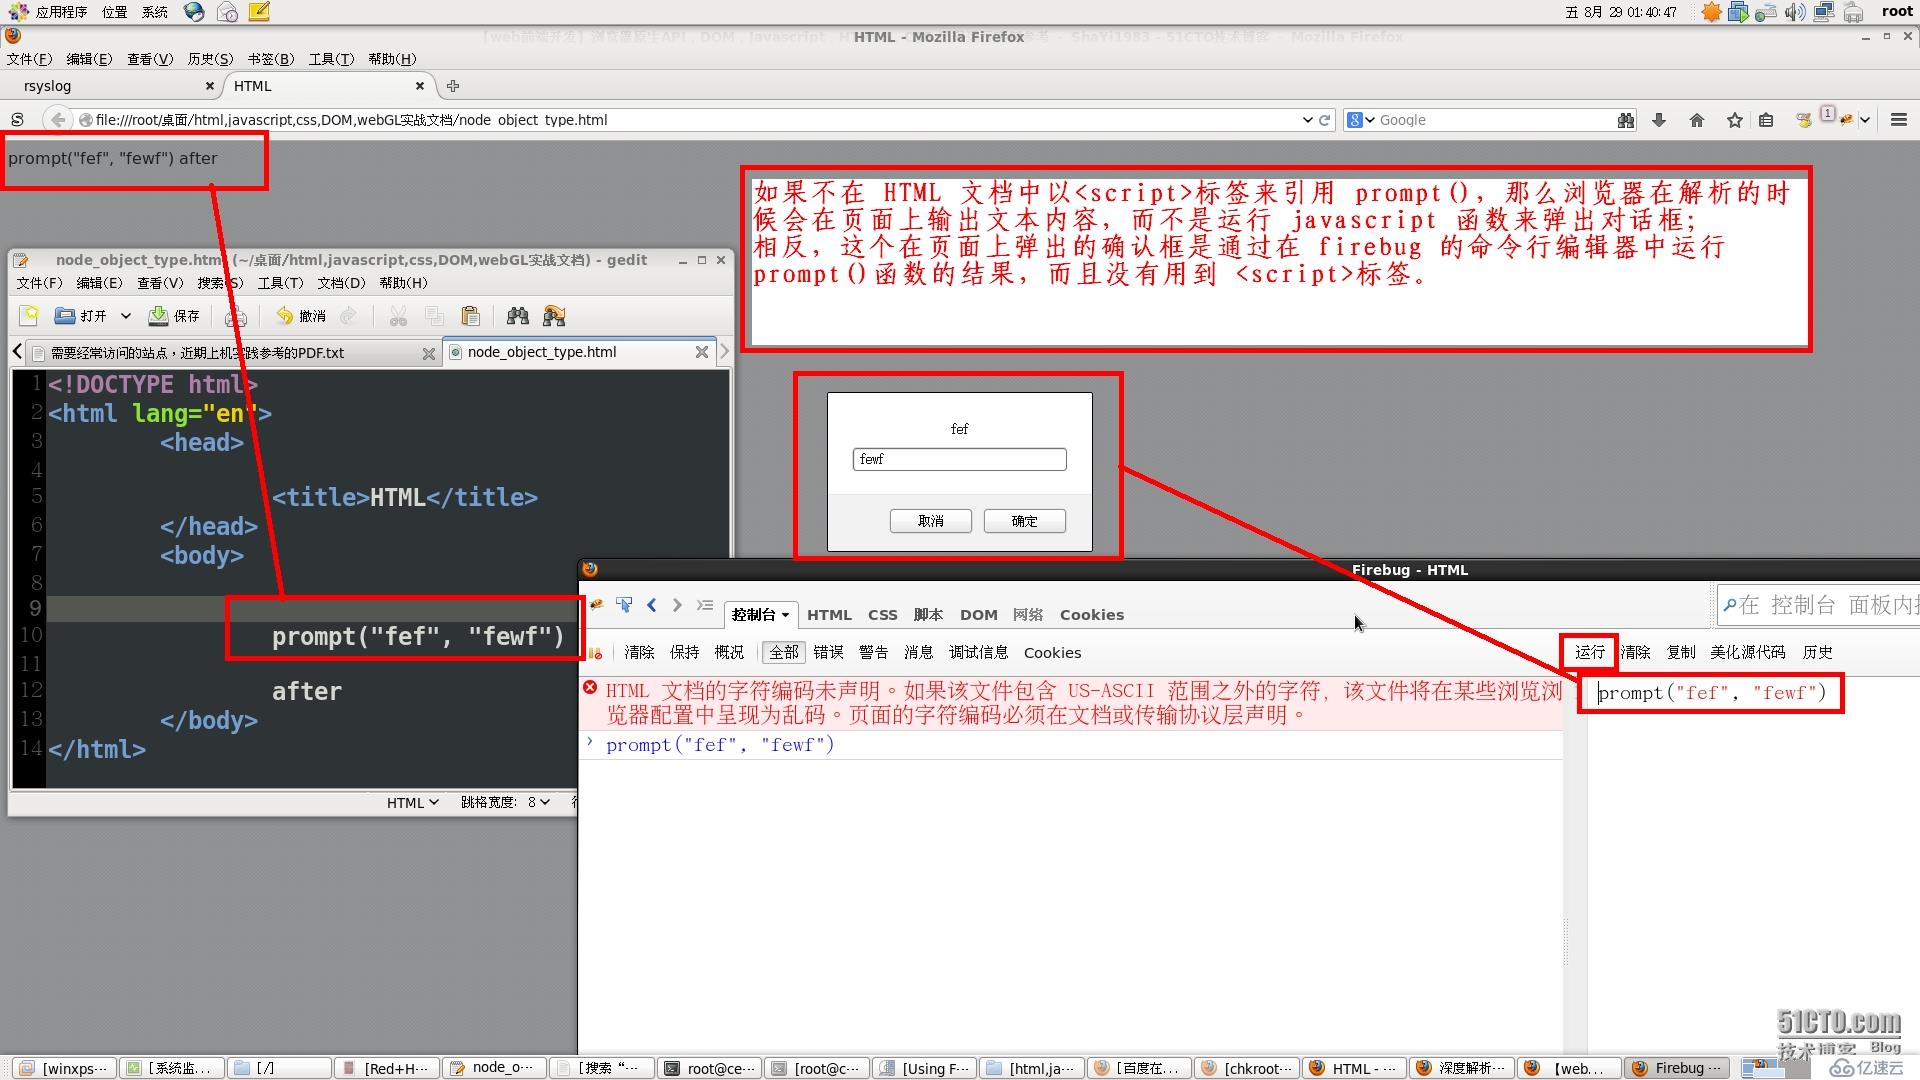
Task: Filter Firebug console by 错误
Action: 828,652
